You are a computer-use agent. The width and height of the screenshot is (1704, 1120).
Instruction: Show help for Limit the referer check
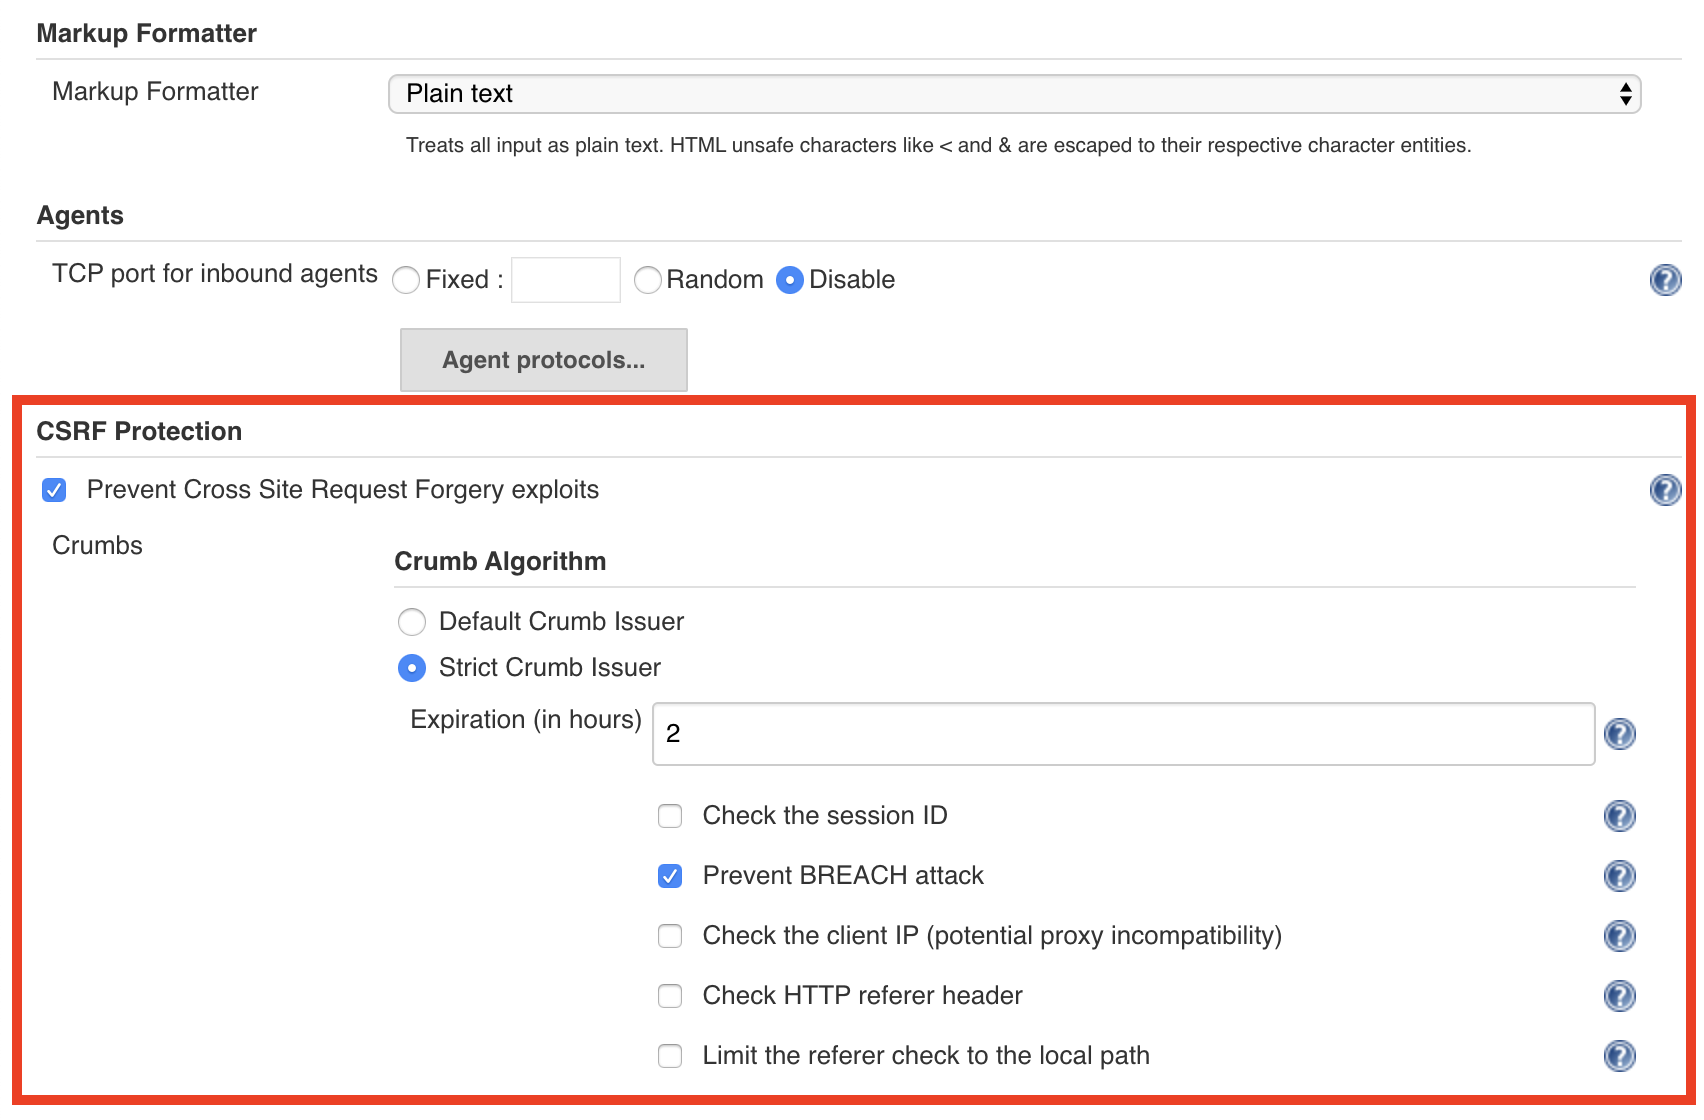point(1619,1056)
